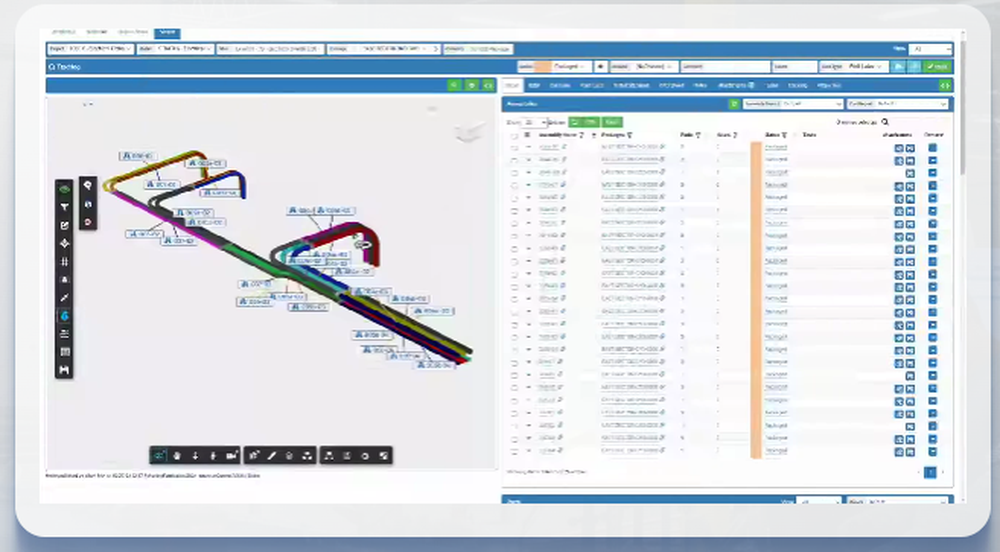Click the orange status color swatch in top bar
The height and width of the screenshot is (552, 1000).
[543, 66]
